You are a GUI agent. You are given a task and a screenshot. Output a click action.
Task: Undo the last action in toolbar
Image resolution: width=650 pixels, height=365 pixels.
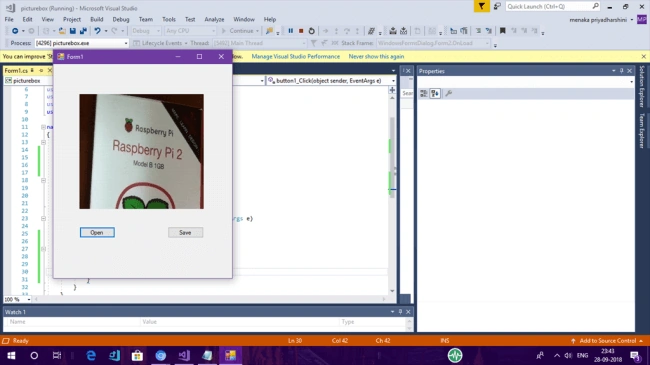pyautogui.click(x=97, y=31)
